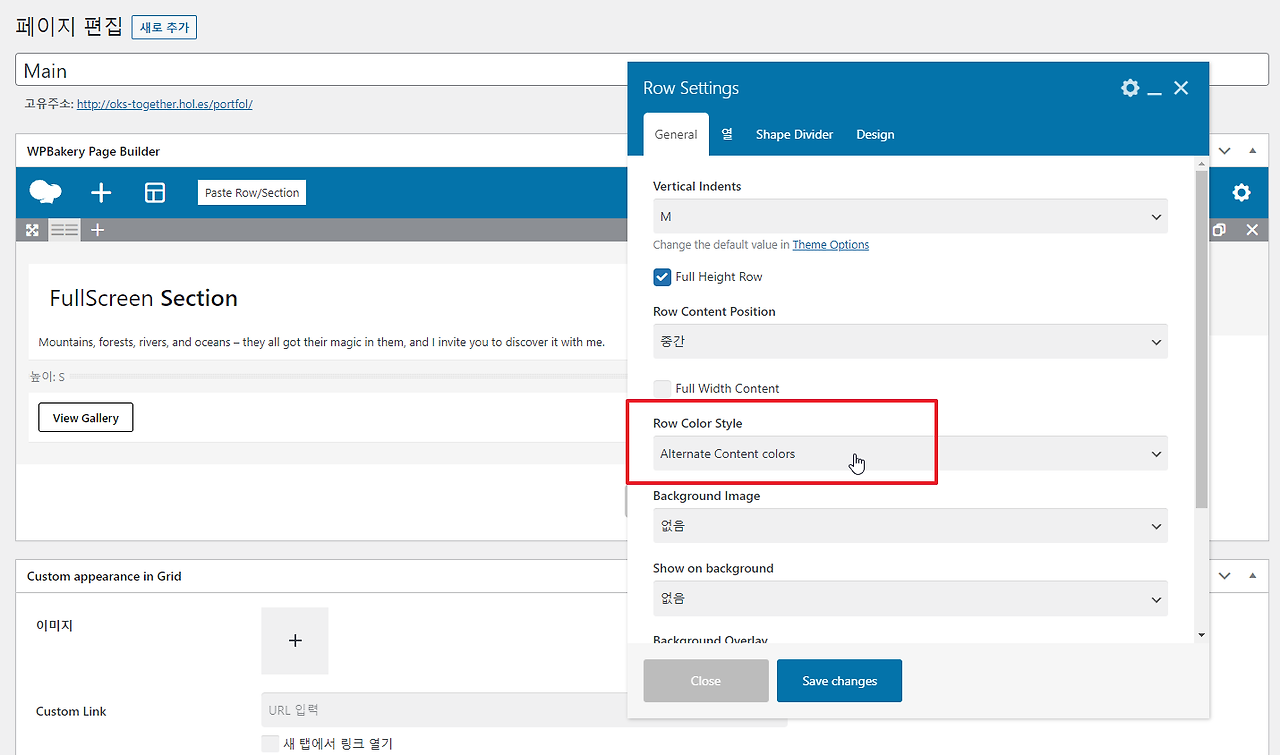Screen dimensions: 1280x755
Task: Add an image with the plus tile
Action: pos(295,641)
